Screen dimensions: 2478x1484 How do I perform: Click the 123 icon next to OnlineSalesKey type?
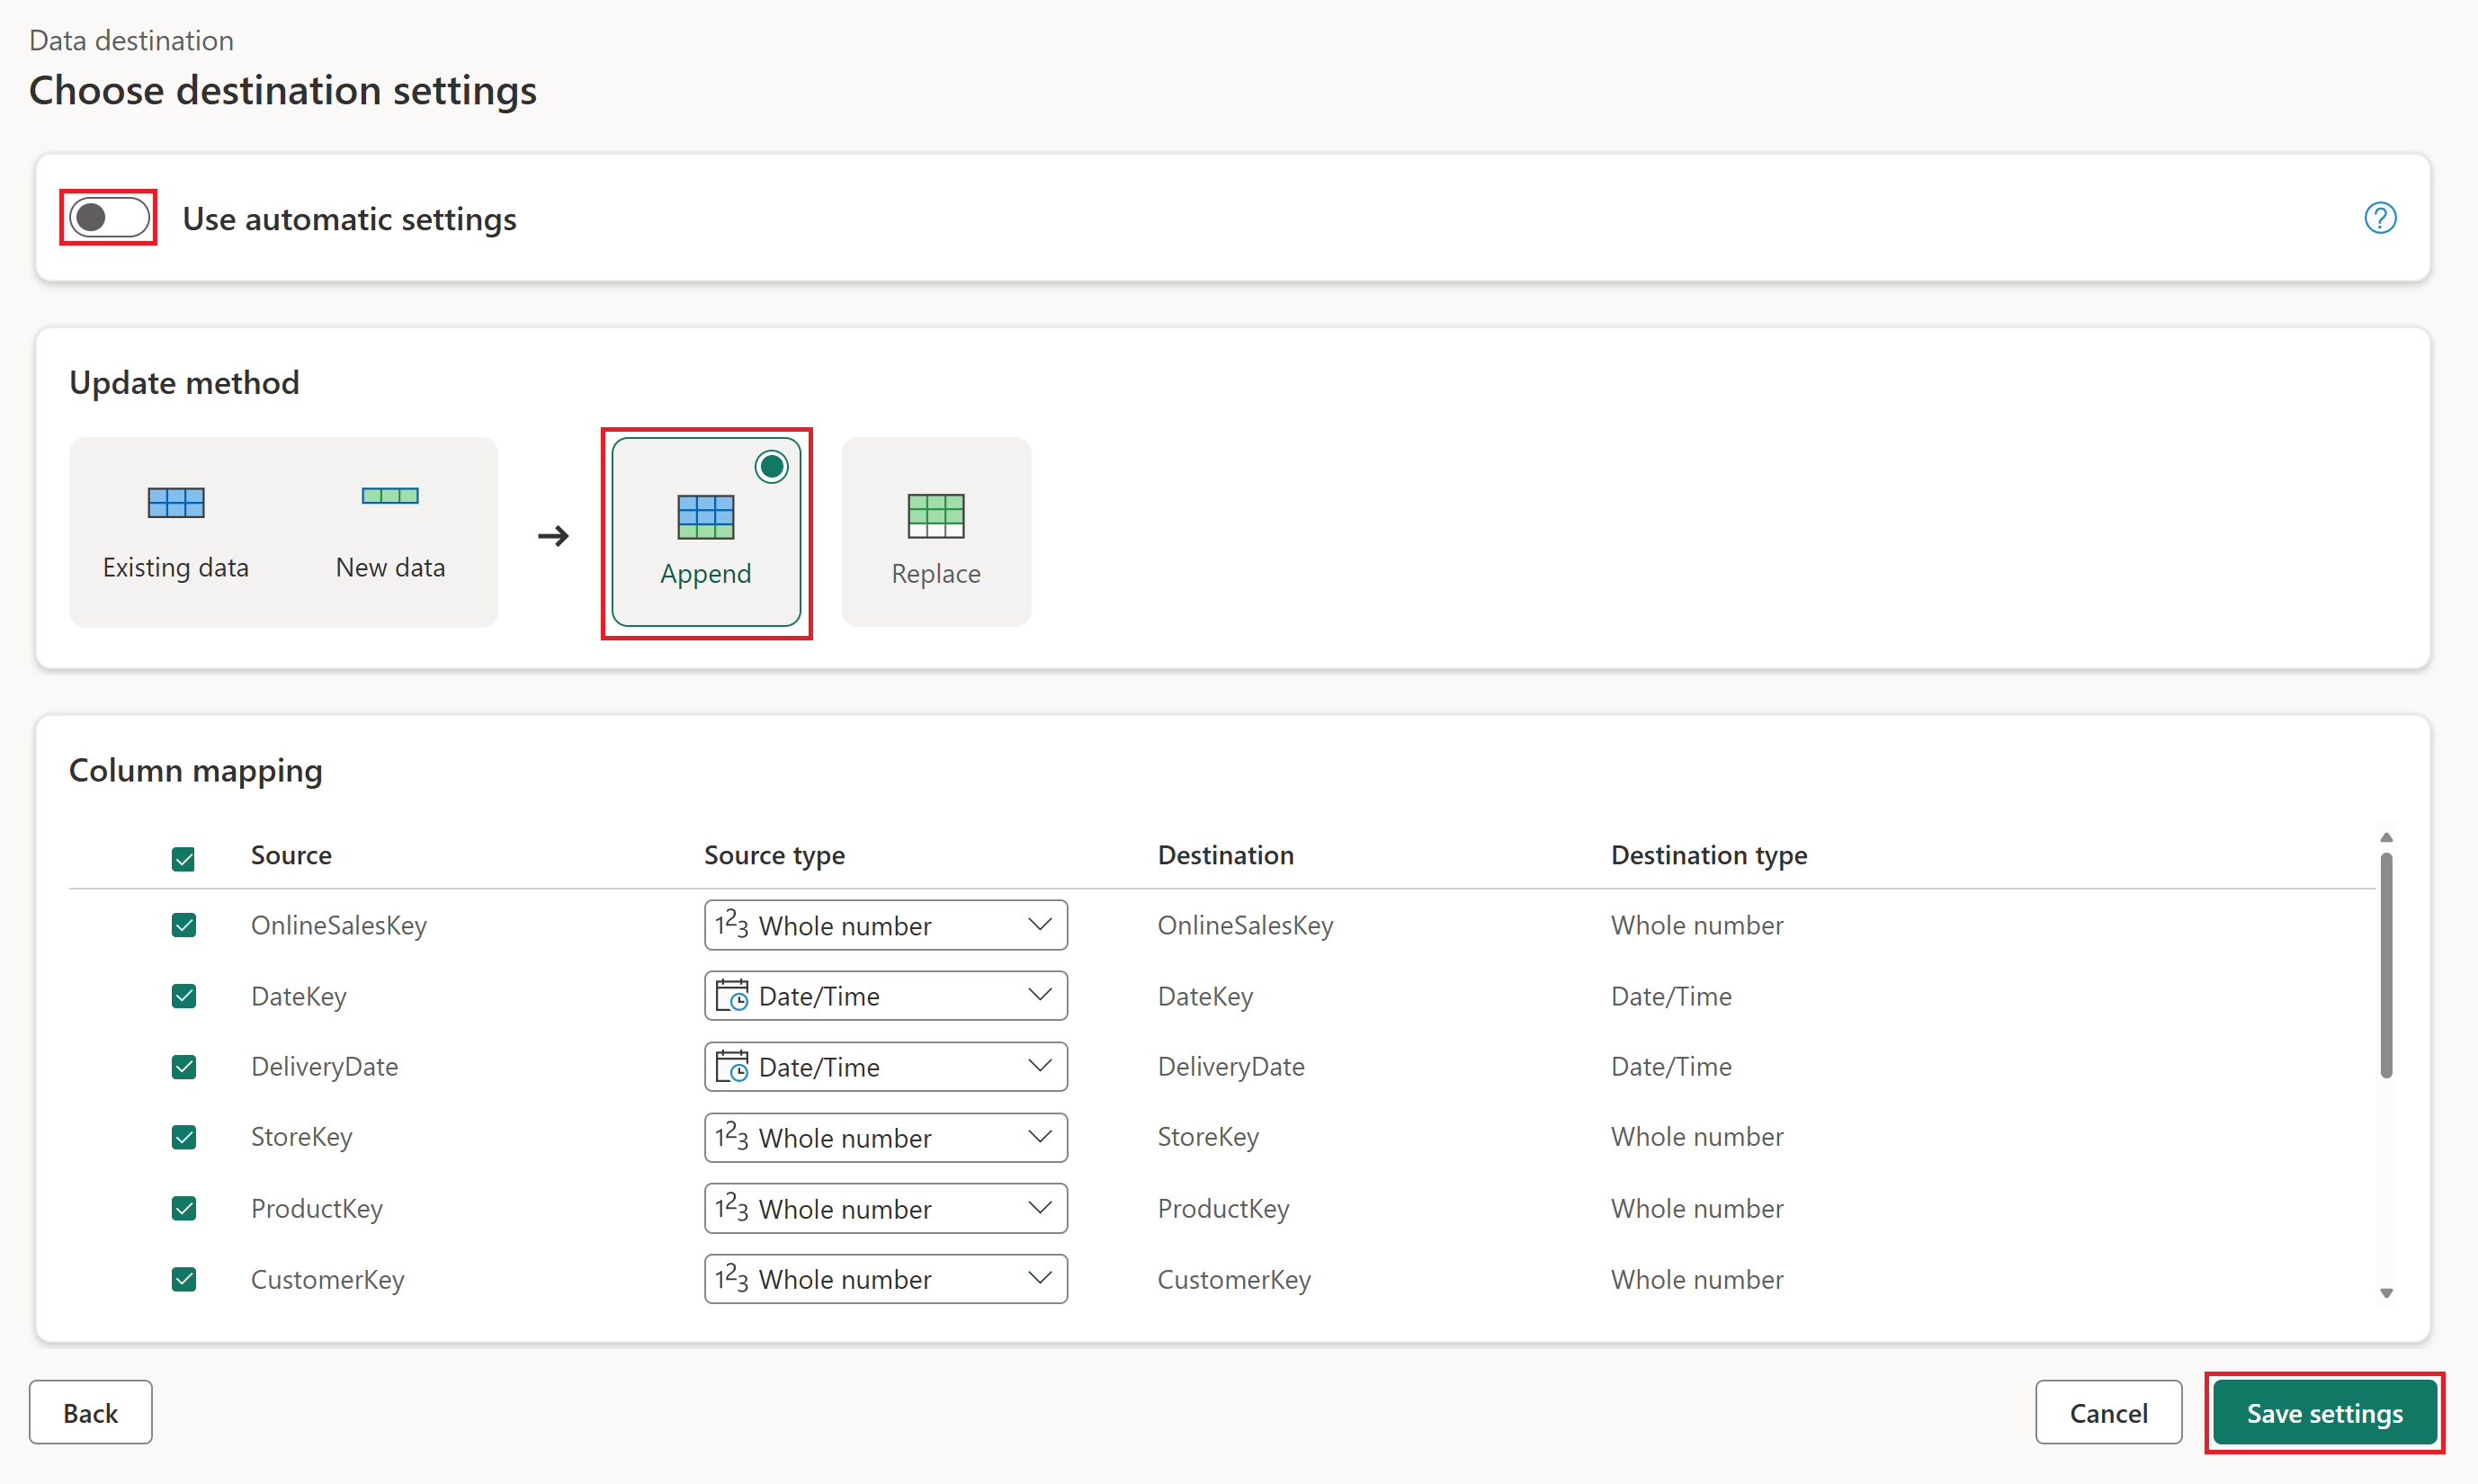click(x=731, y=925)
